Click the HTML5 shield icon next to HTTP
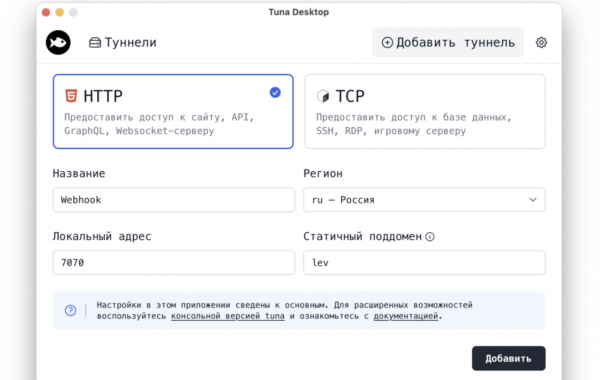 pos(71,96)
